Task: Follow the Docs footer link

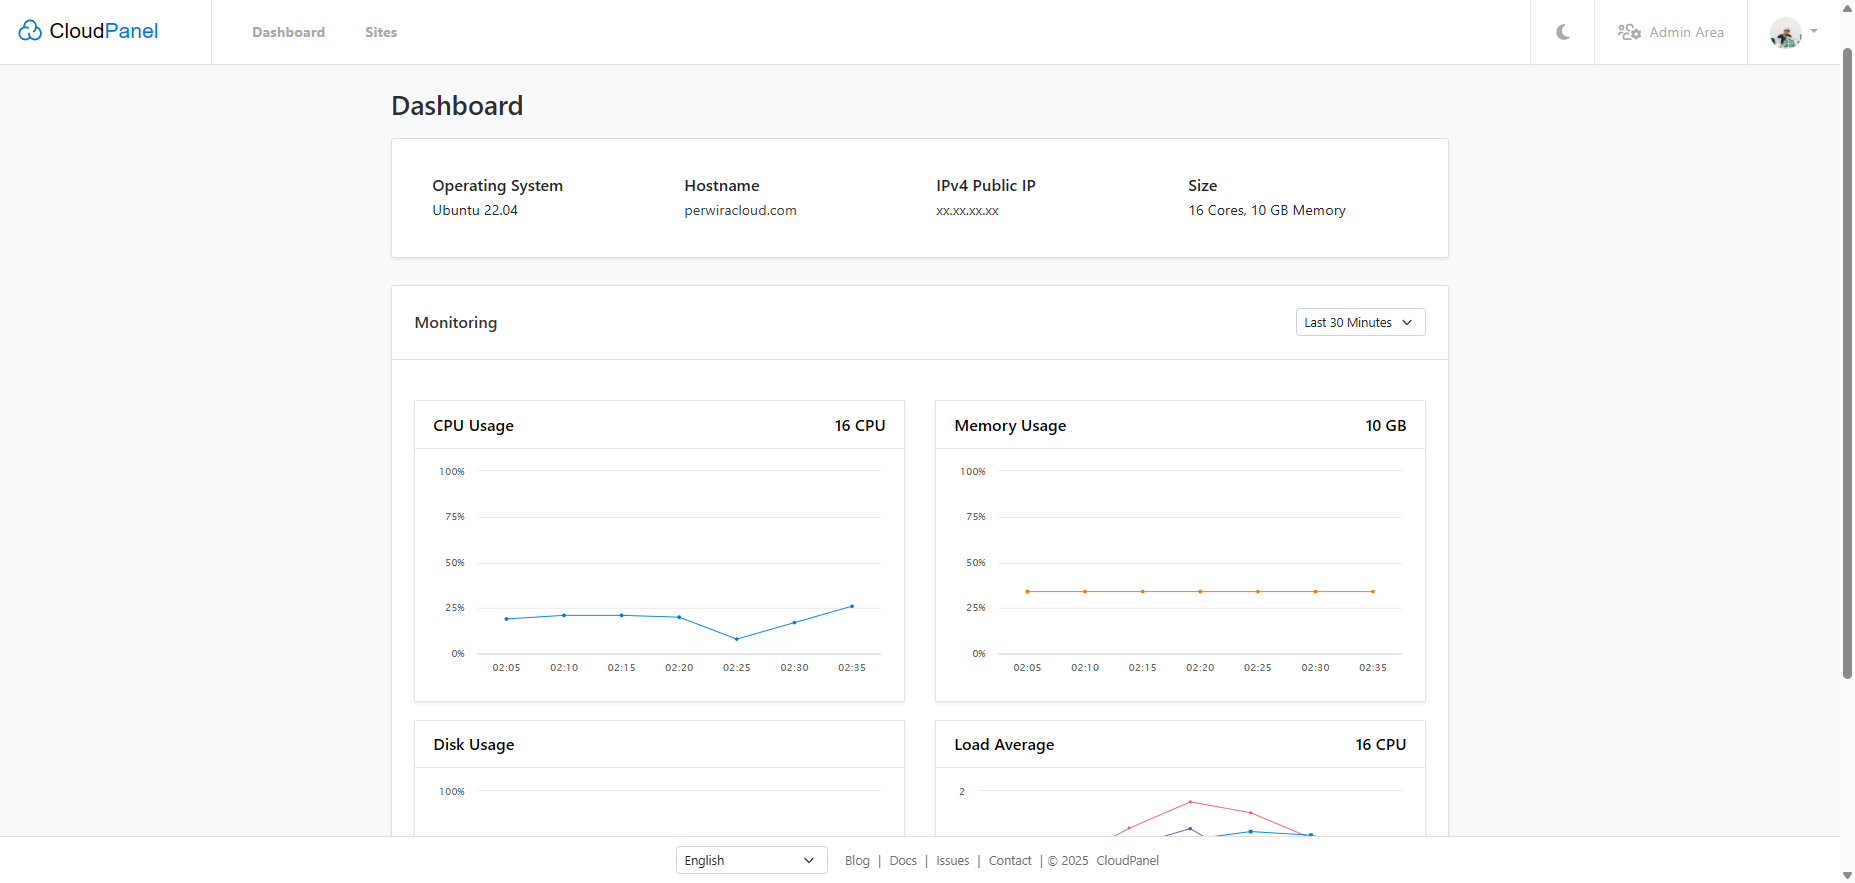Action: tap(902, 860)
